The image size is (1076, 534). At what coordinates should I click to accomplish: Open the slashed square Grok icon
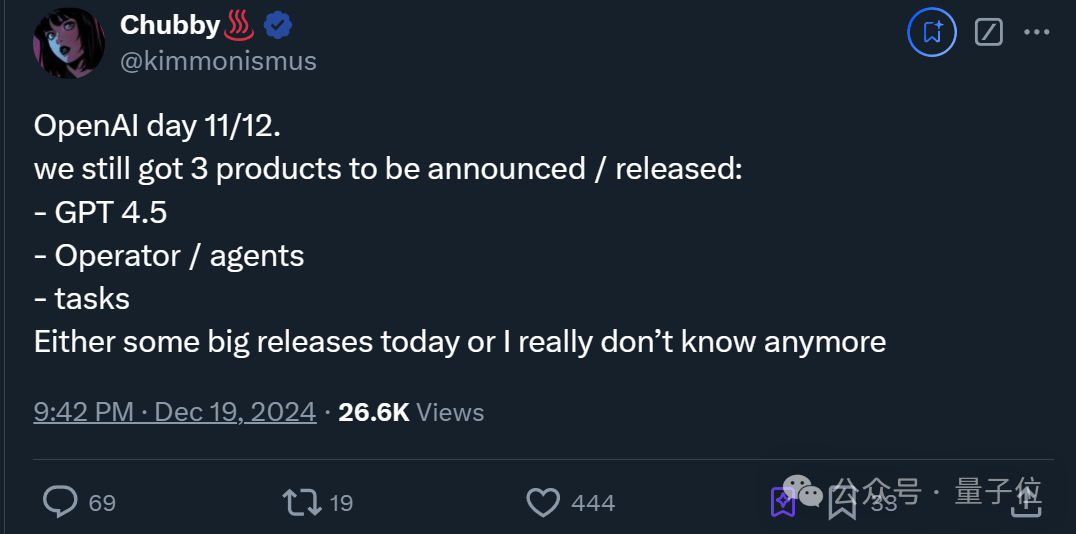[x=989, y=32]
